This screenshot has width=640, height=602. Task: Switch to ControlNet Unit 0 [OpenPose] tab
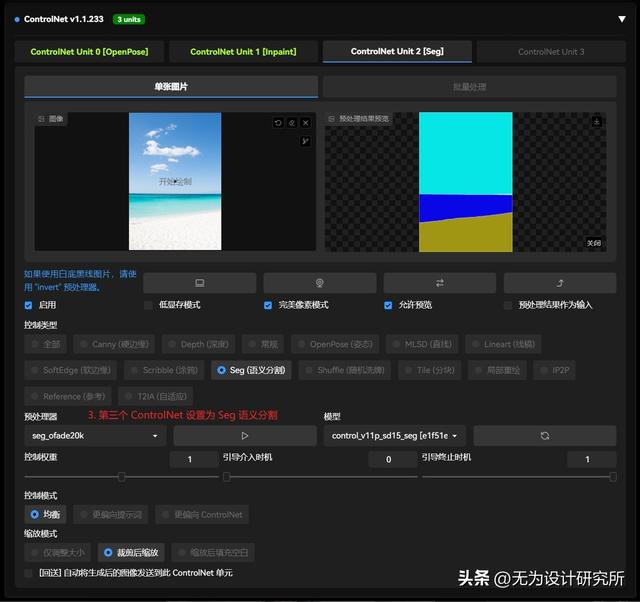pyautogui.click(x=88, y=51)
